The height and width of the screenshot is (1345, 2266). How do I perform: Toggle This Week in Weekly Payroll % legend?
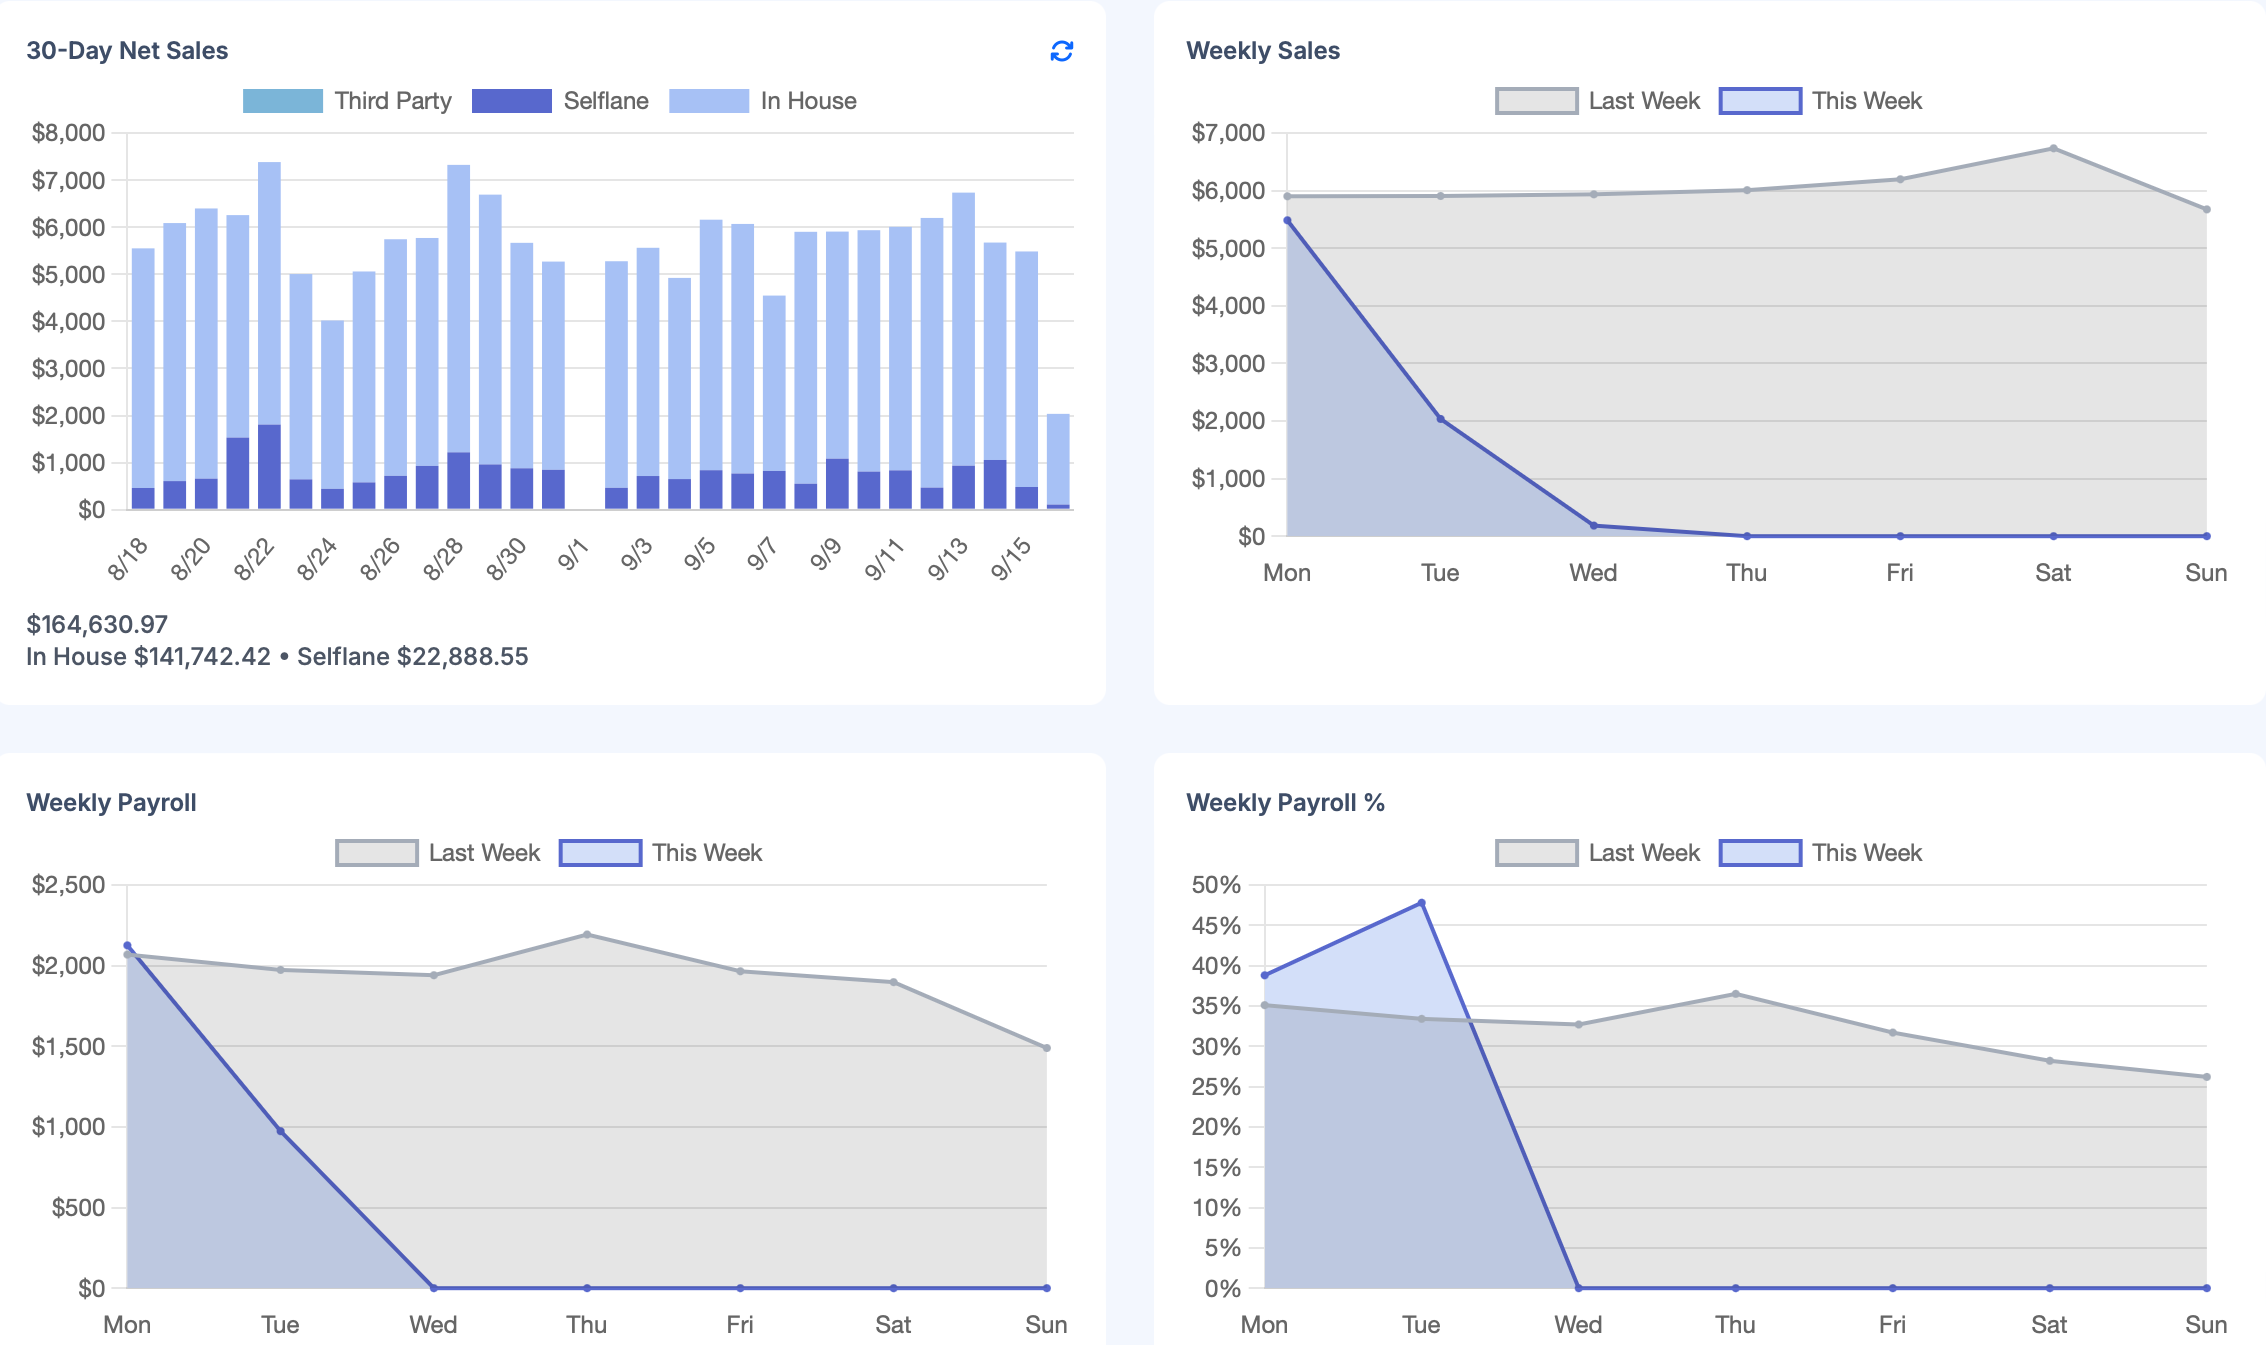tap(1759, 853)
